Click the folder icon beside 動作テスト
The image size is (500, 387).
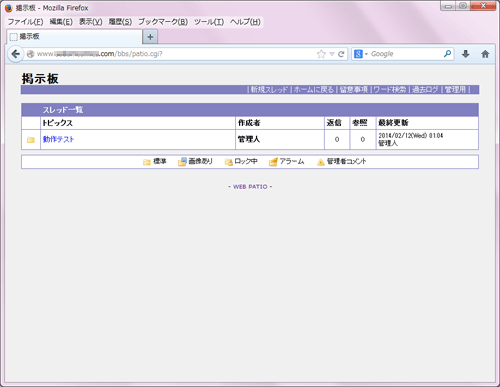pyautogui.click(x=31, y=140)
